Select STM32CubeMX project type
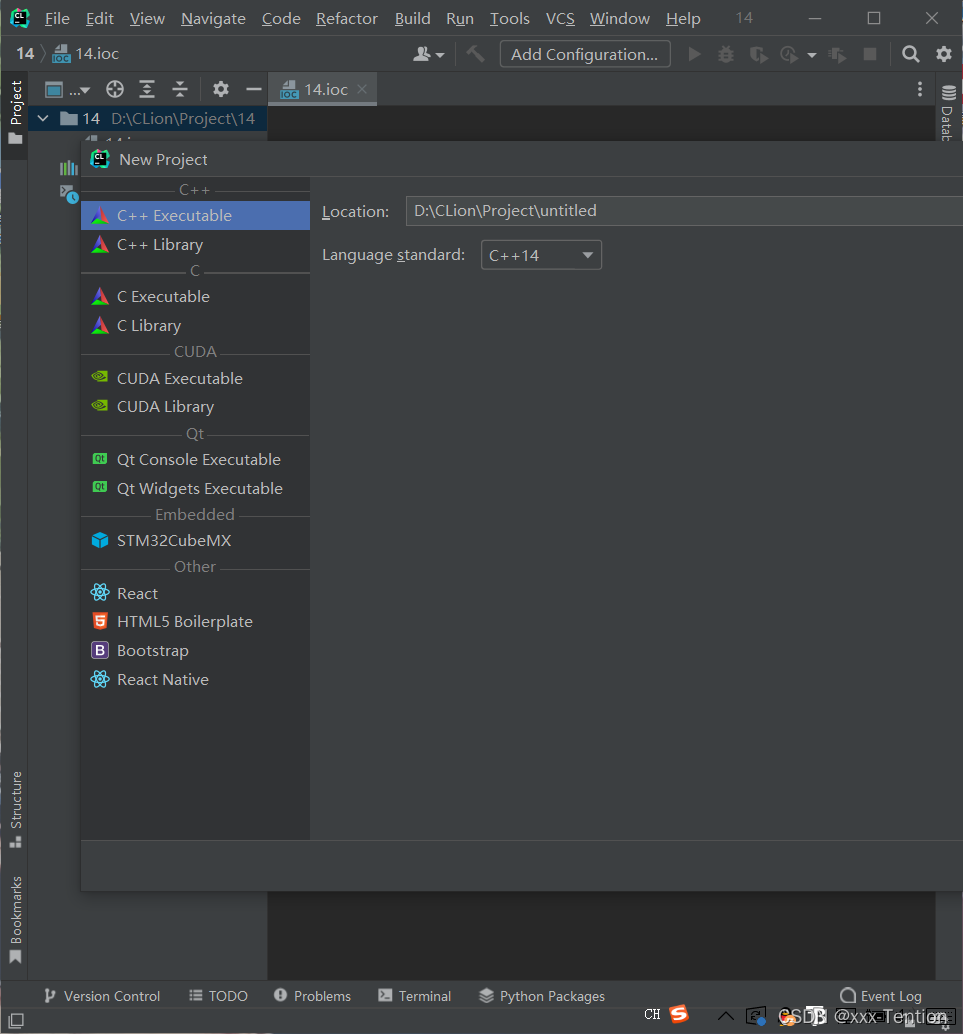 coord(174,540)
